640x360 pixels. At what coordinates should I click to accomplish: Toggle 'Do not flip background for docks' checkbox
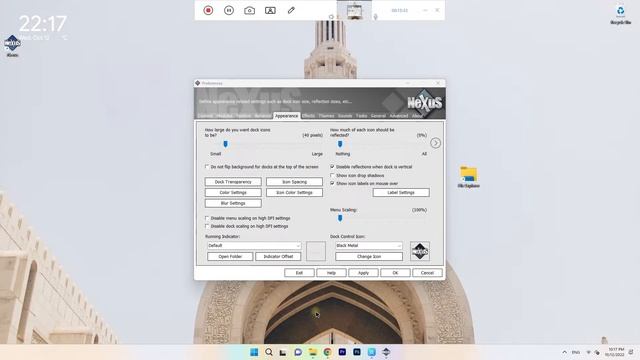point(207,167)
